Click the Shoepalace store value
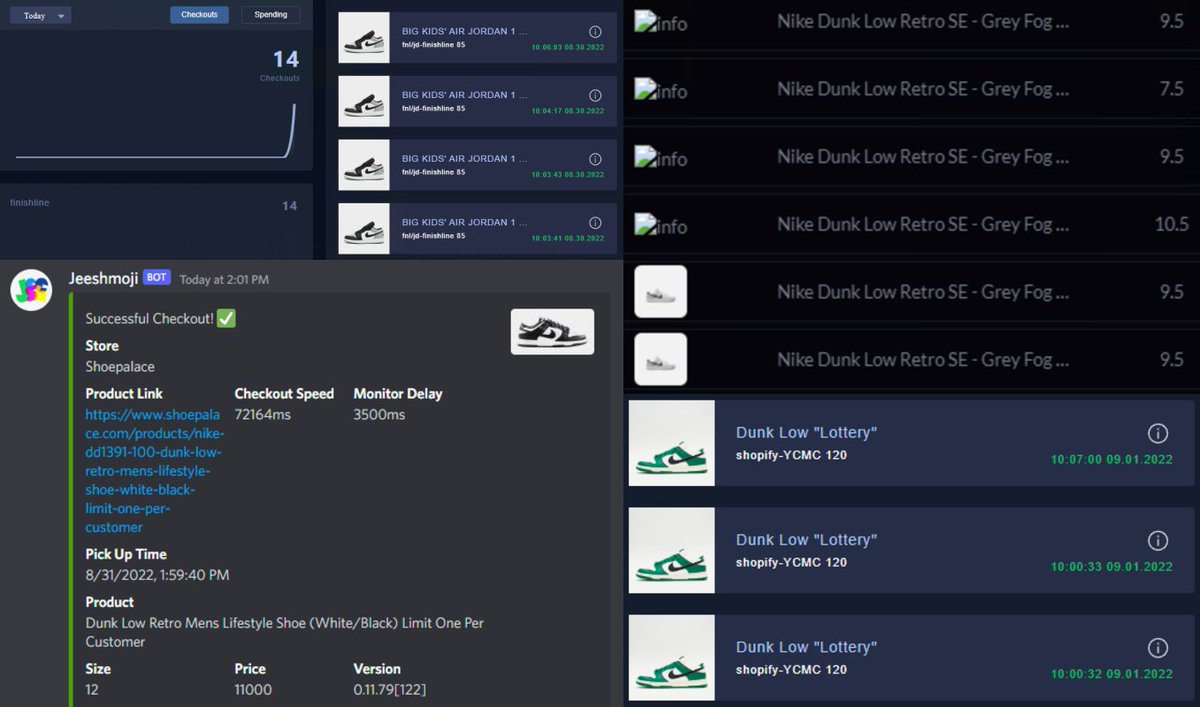This screenshot has width=1200, height=707. [x=120, y=367]
